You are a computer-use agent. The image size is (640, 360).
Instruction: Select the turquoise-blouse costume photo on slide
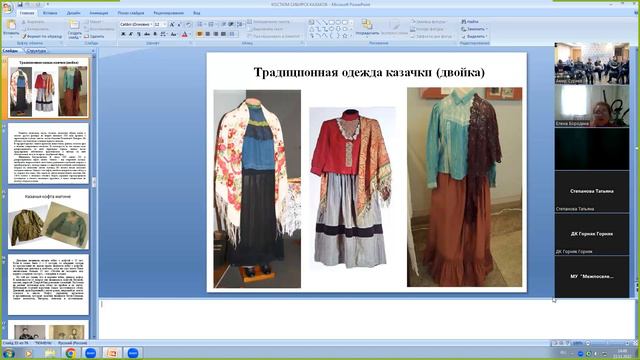(464, 187)
